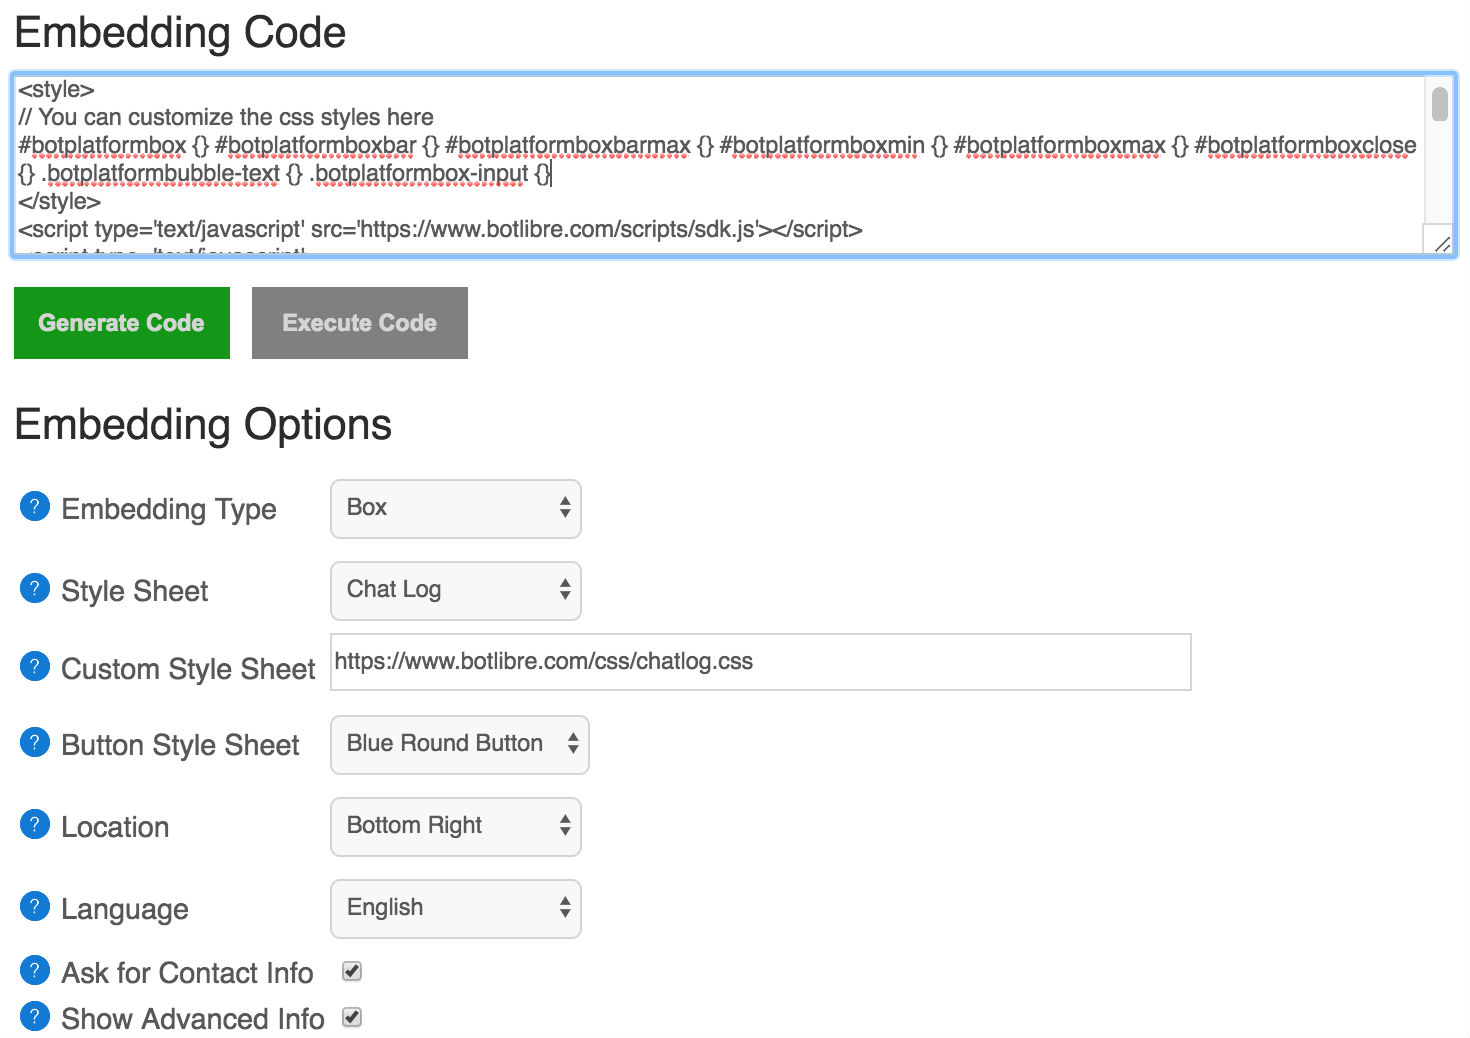Open help icon next to Language
The image size is (1470, 1038).
click(34, 907)
